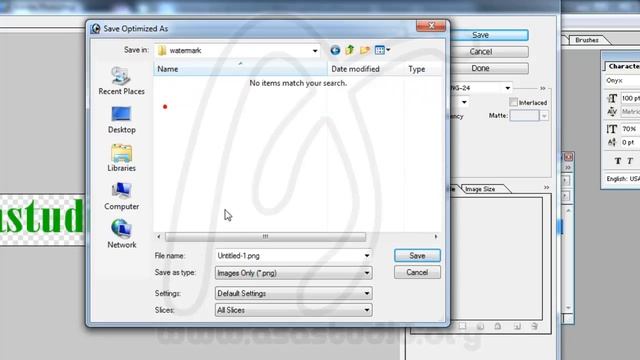Open Network location in sidebar

click(x=121, y=234)
